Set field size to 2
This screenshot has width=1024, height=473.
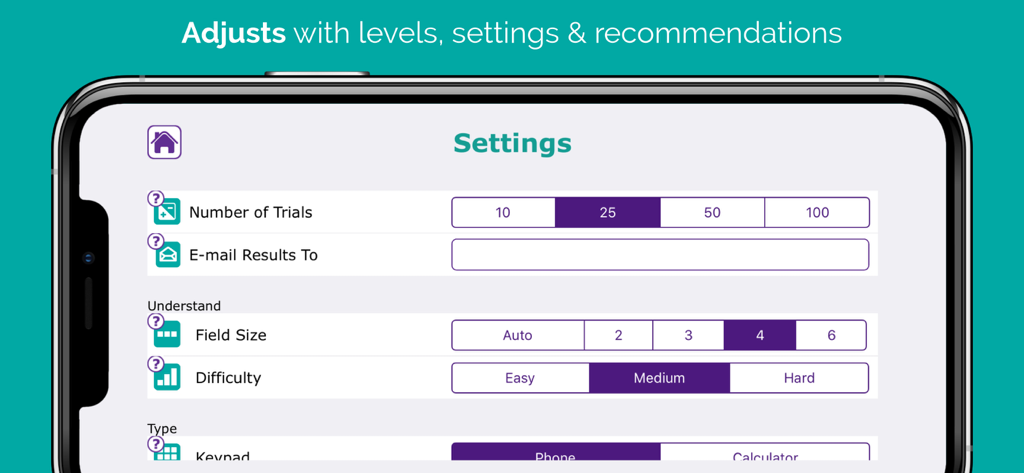[x=618, y=335]
